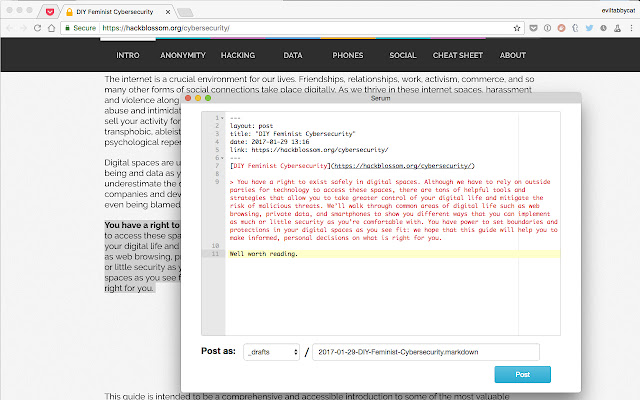Screen dimensions: 640x400
Task: Click the dark clock extension icon
Action: pyautogui.click(x=603, y=28)
